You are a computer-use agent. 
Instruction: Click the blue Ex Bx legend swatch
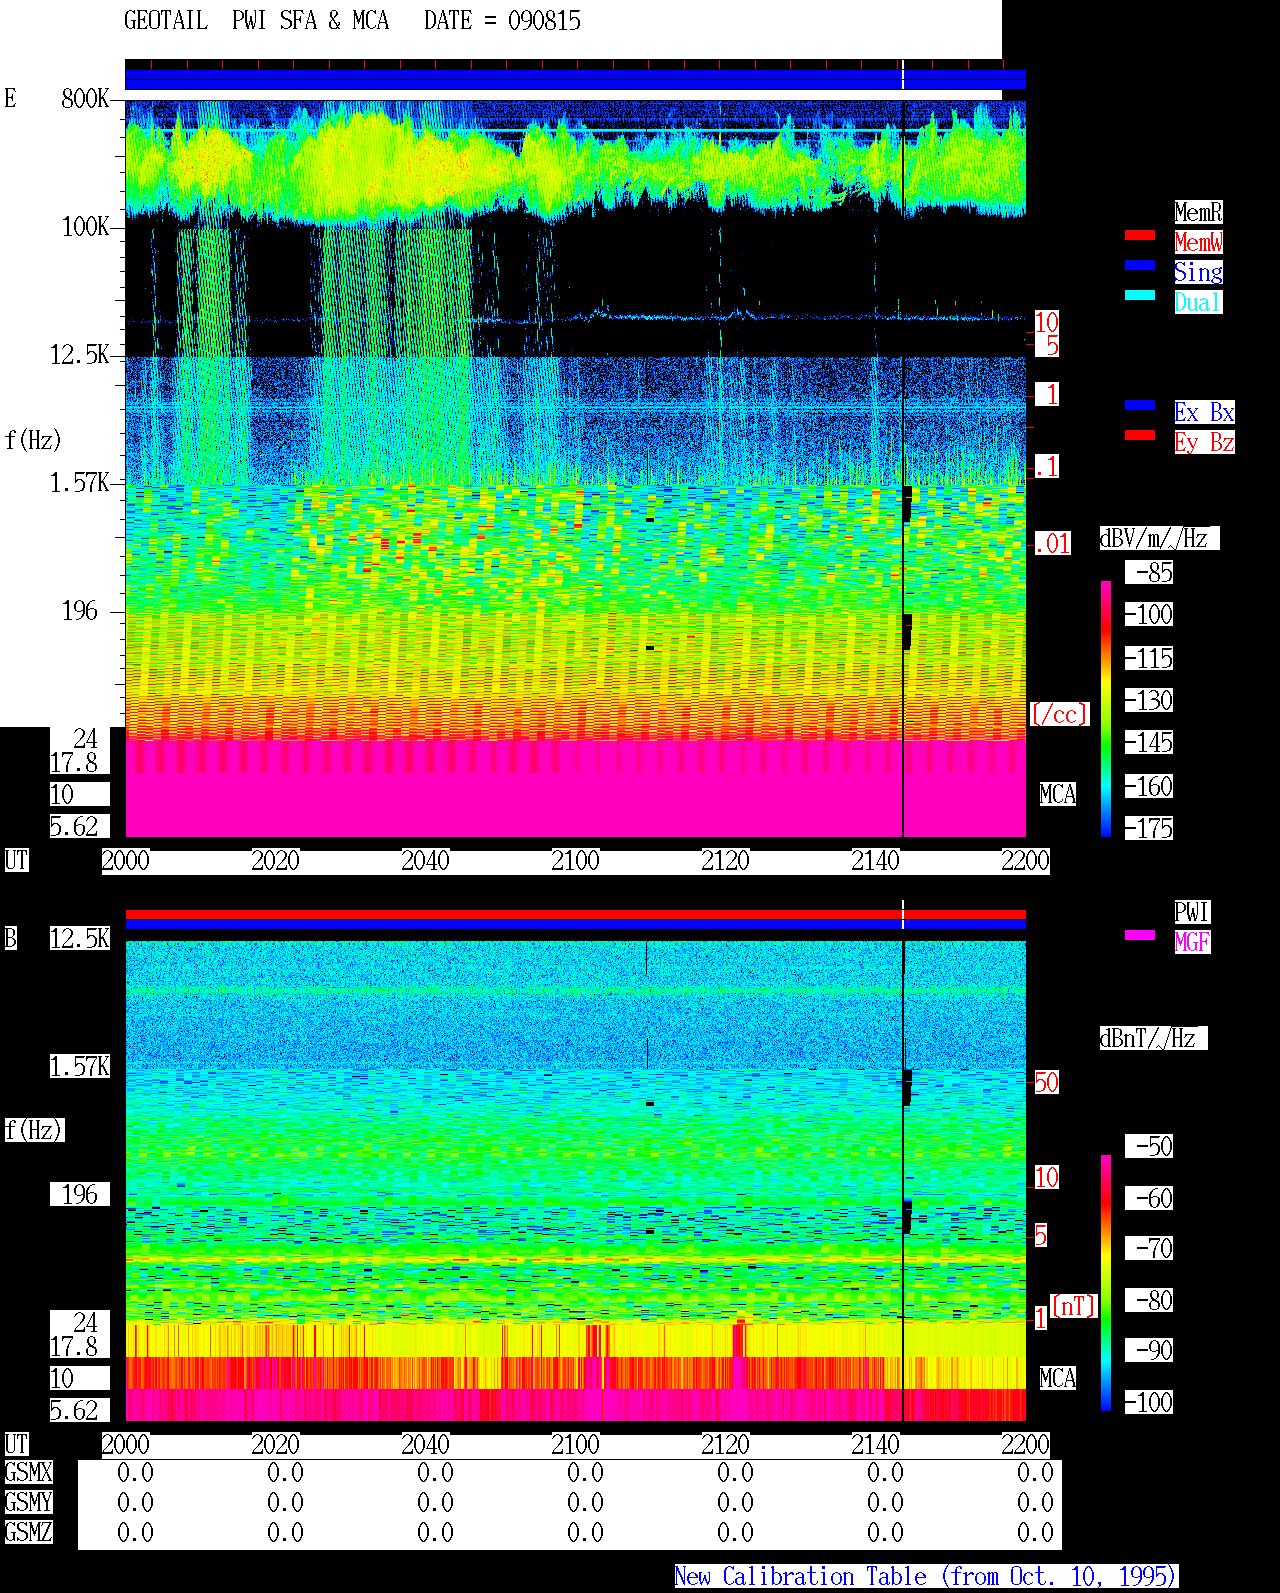pos(1140,405)
